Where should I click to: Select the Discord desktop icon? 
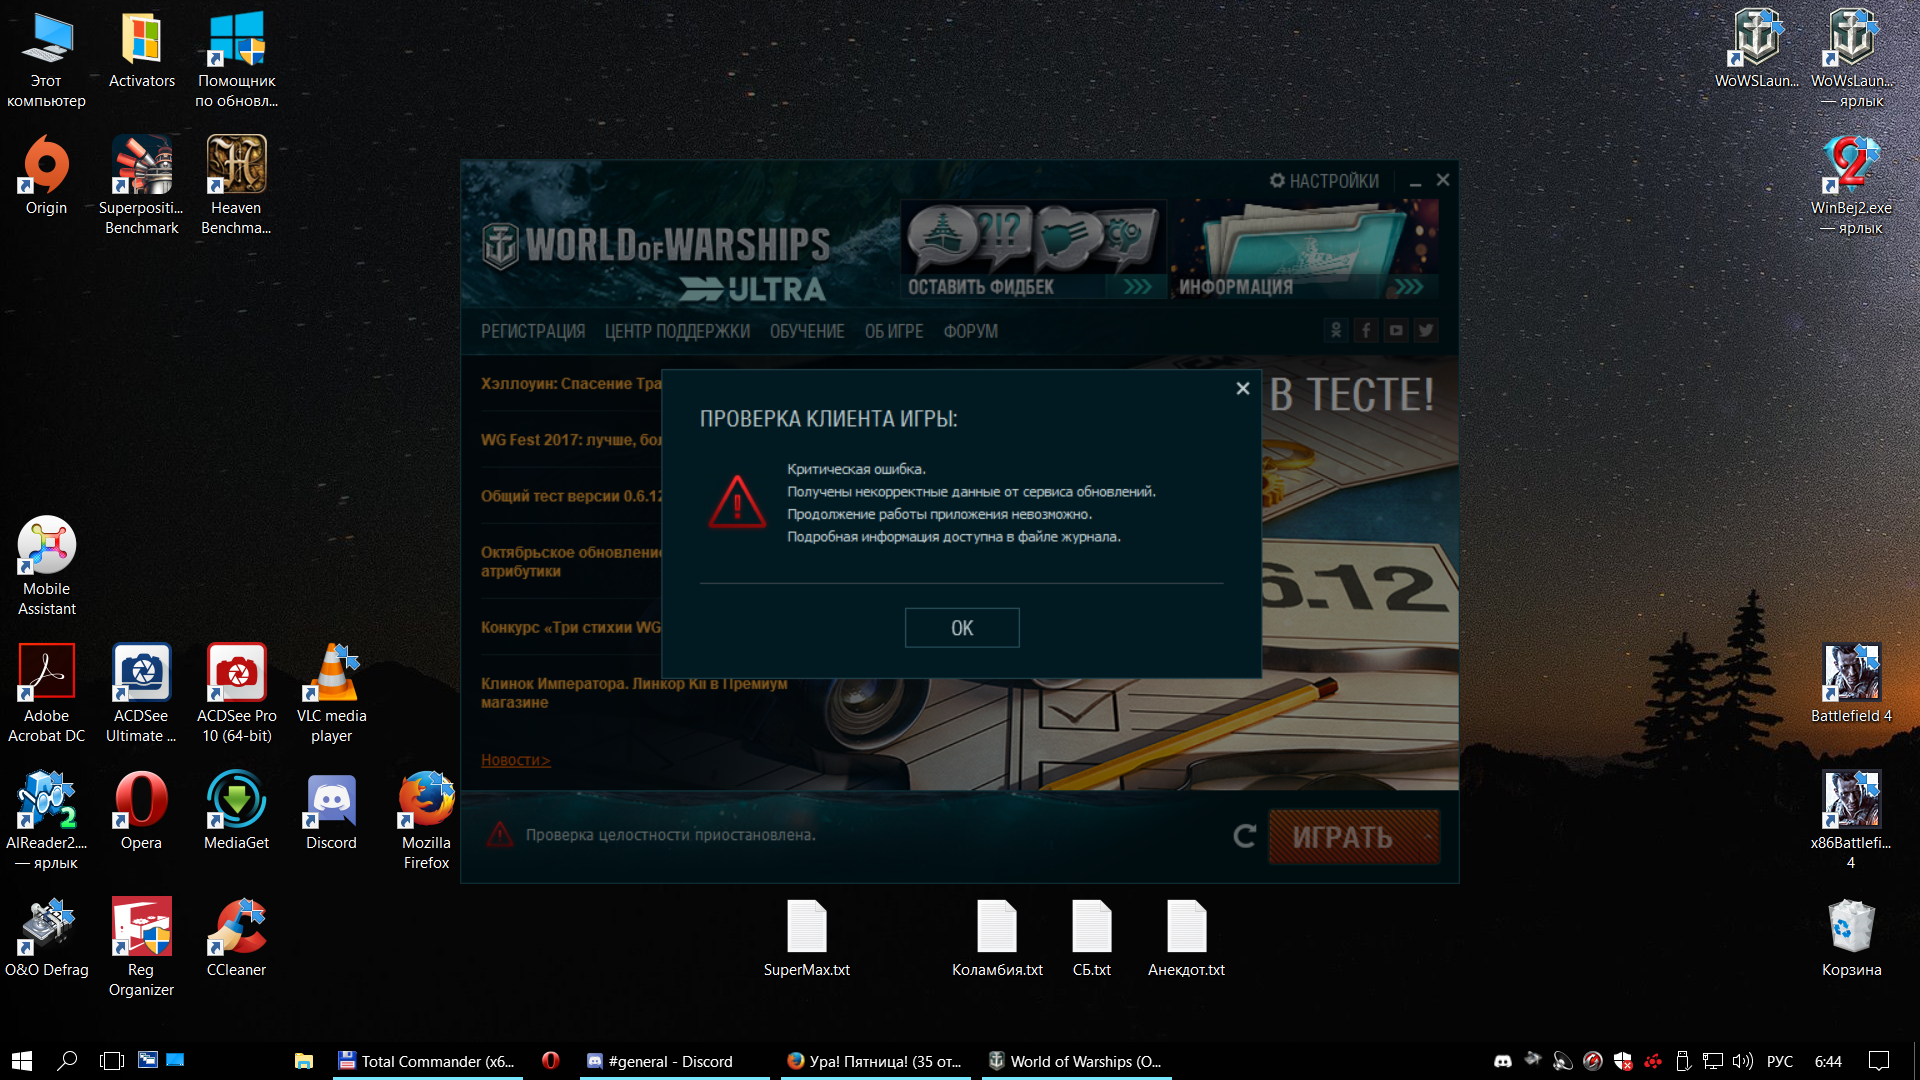click(331, 811)
